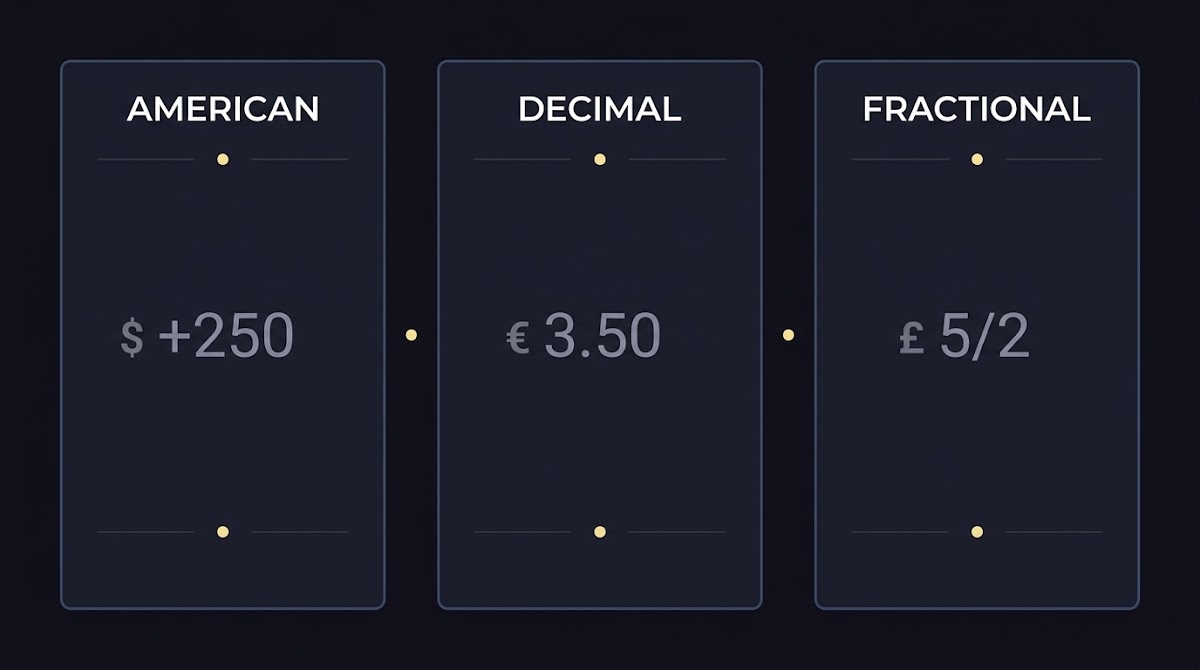The height and width of the screenshot is (670, 1200).
Task: Open the FRACTIONAL heading
Action: click(x=977, y=109)
